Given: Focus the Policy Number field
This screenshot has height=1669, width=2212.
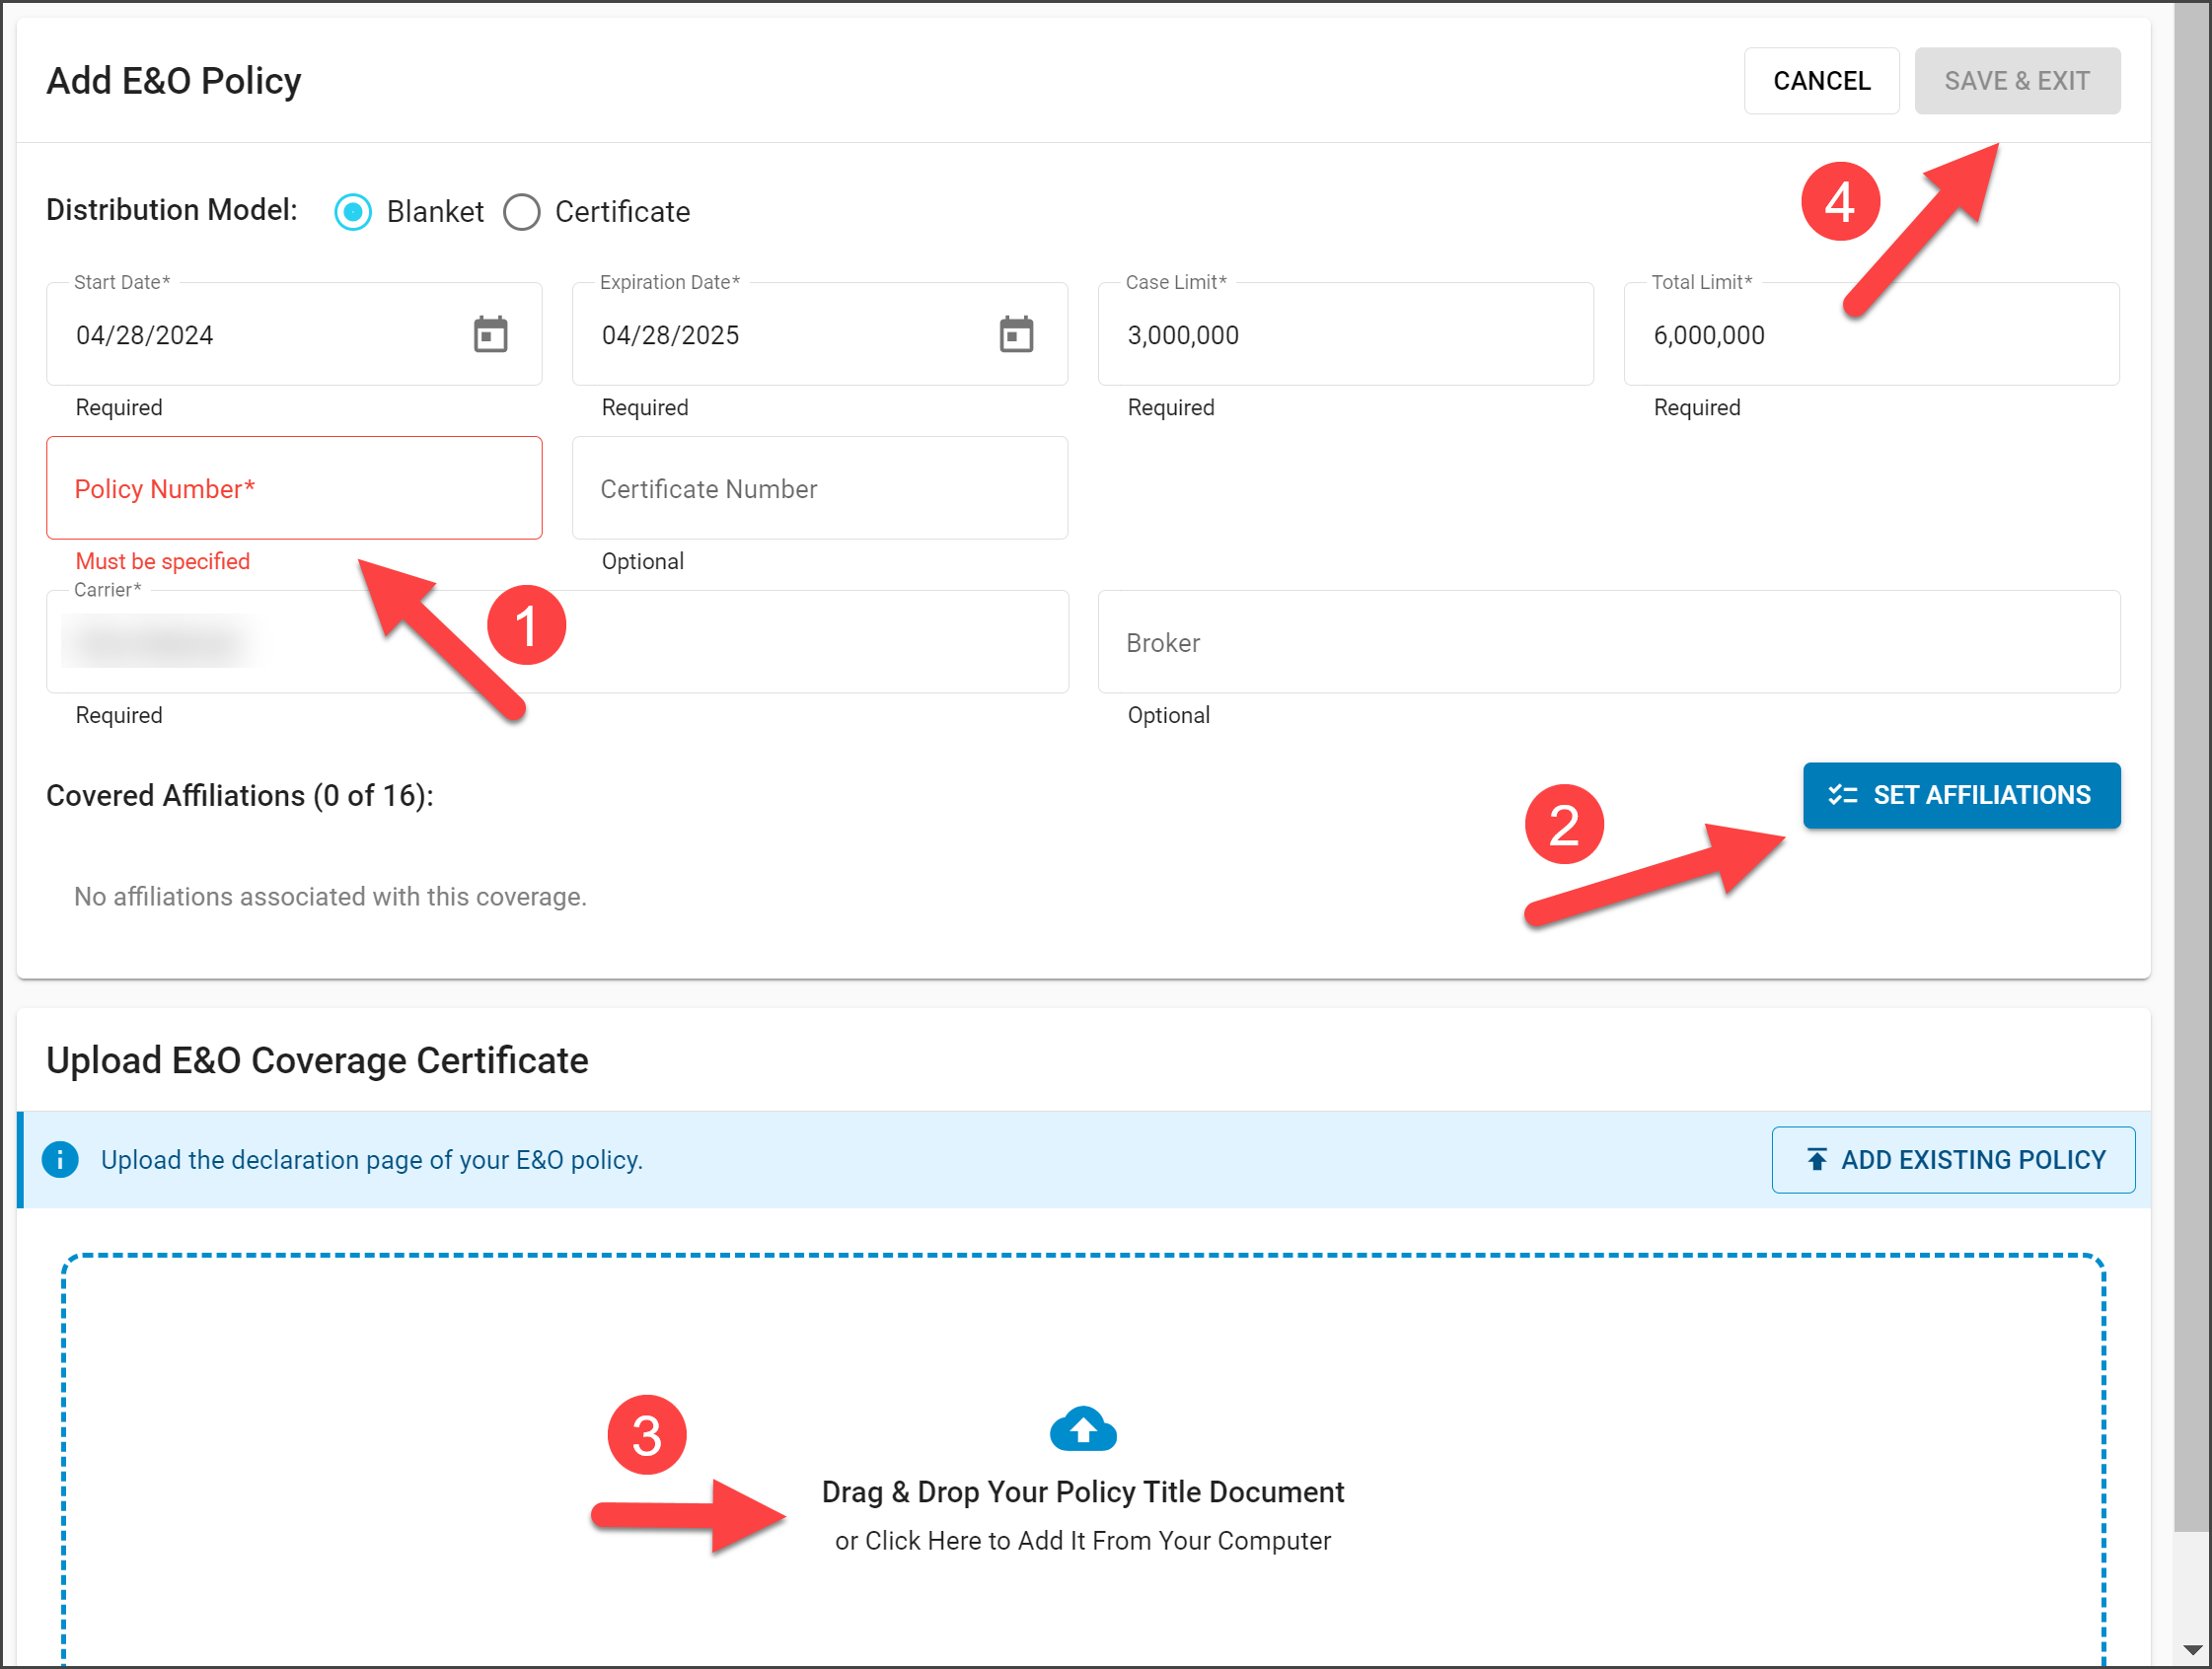Looking at the screenshot, I should pos(294,488).
